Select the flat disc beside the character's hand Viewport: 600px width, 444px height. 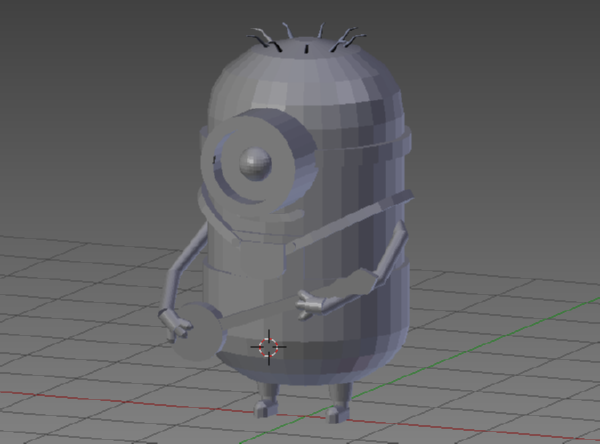pyautogui.click(x=197, y=331)
